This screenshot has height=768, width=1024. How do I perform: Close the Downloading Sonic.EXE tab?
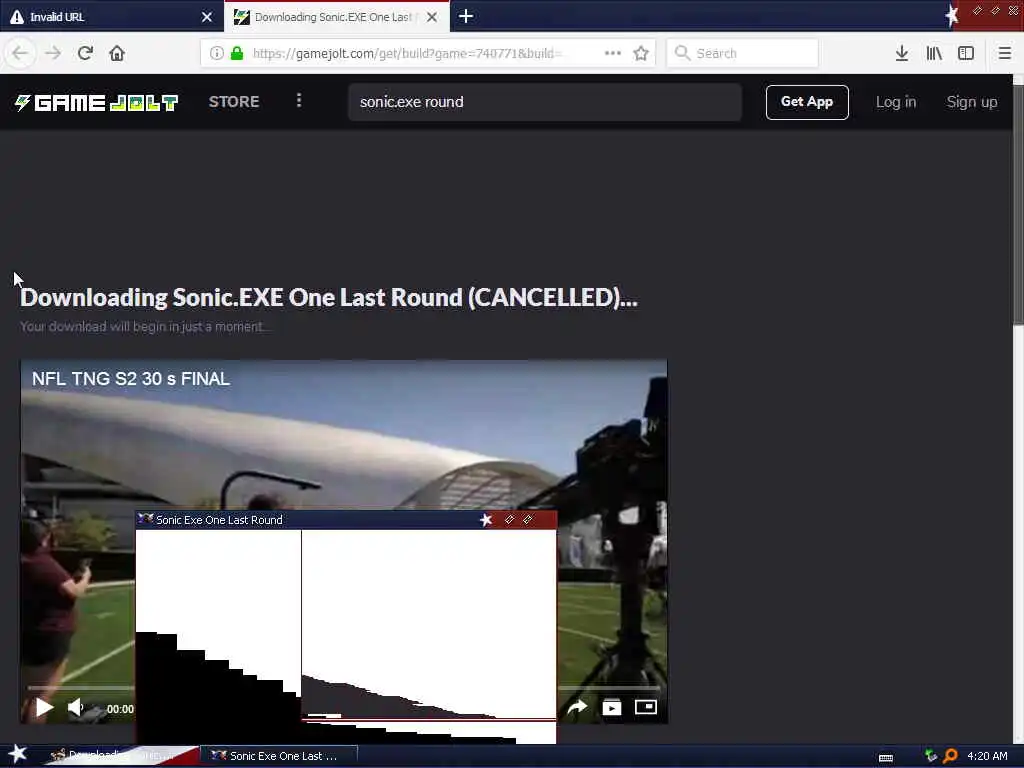tap(432, 17)
